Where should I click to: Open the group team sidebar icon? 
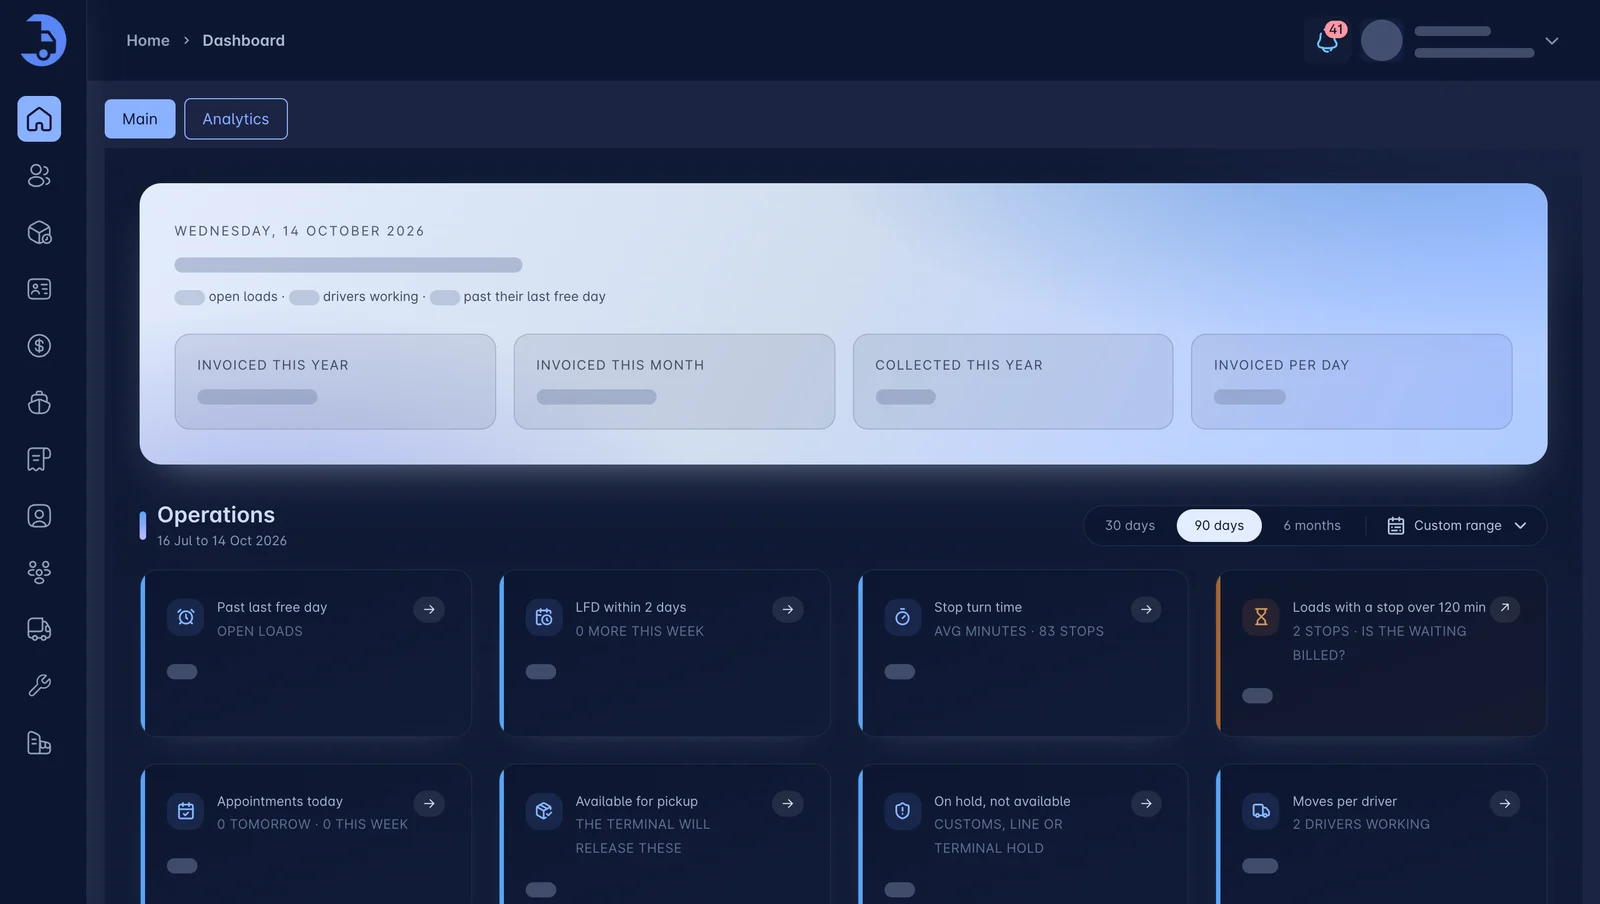pos(39,572)
